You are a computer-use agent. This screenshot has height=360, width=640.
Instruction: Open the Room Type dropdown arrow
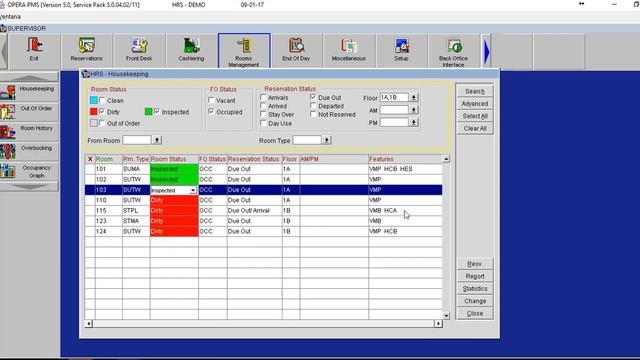327,140
